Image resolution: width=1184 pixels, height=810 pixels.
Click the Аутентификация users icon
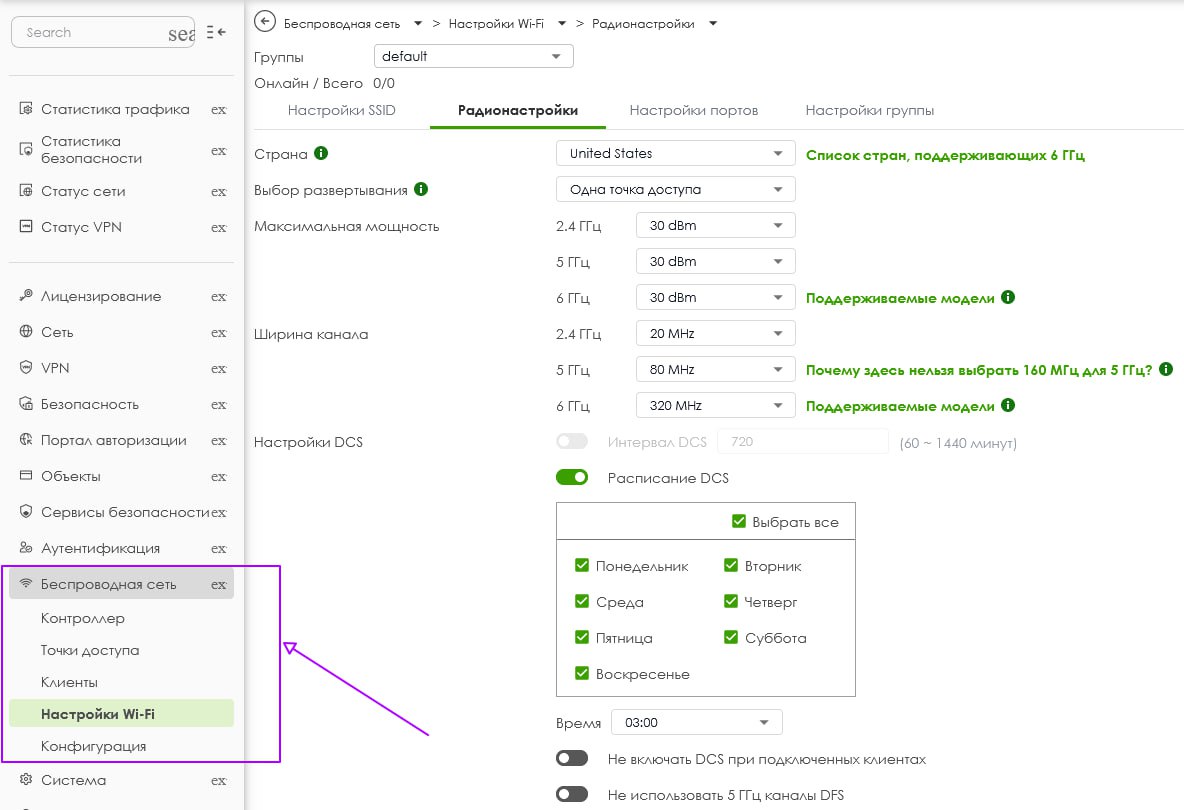click(26, 547)
